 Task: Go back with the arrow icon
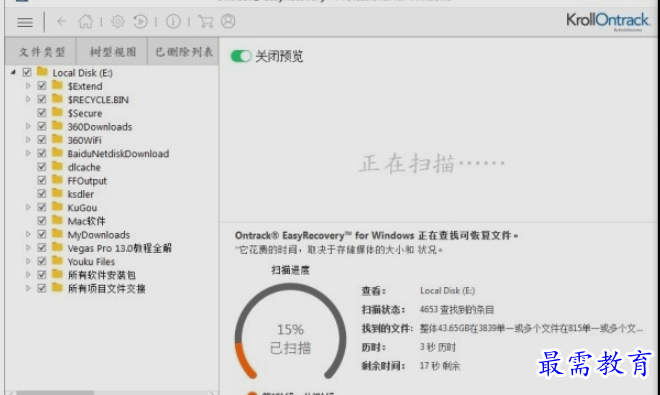pyautogui.click(x=62, y=21)
